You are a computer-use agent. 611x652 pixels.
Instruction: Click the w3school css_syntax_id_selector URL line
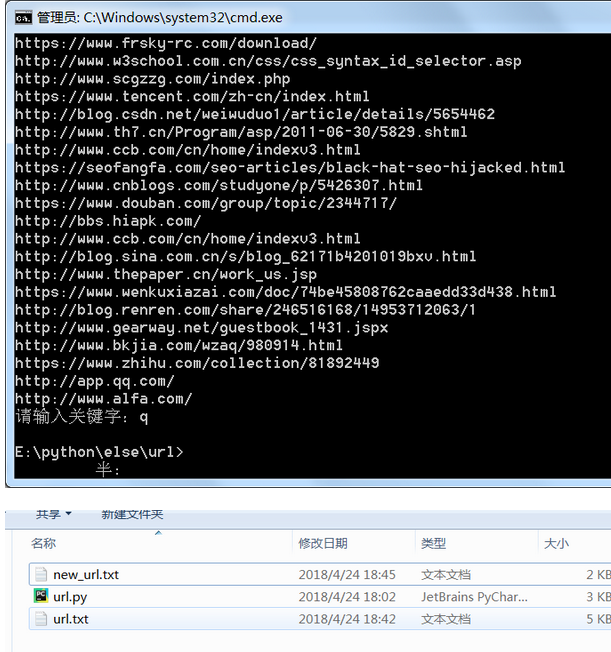(x=268, y=61)
